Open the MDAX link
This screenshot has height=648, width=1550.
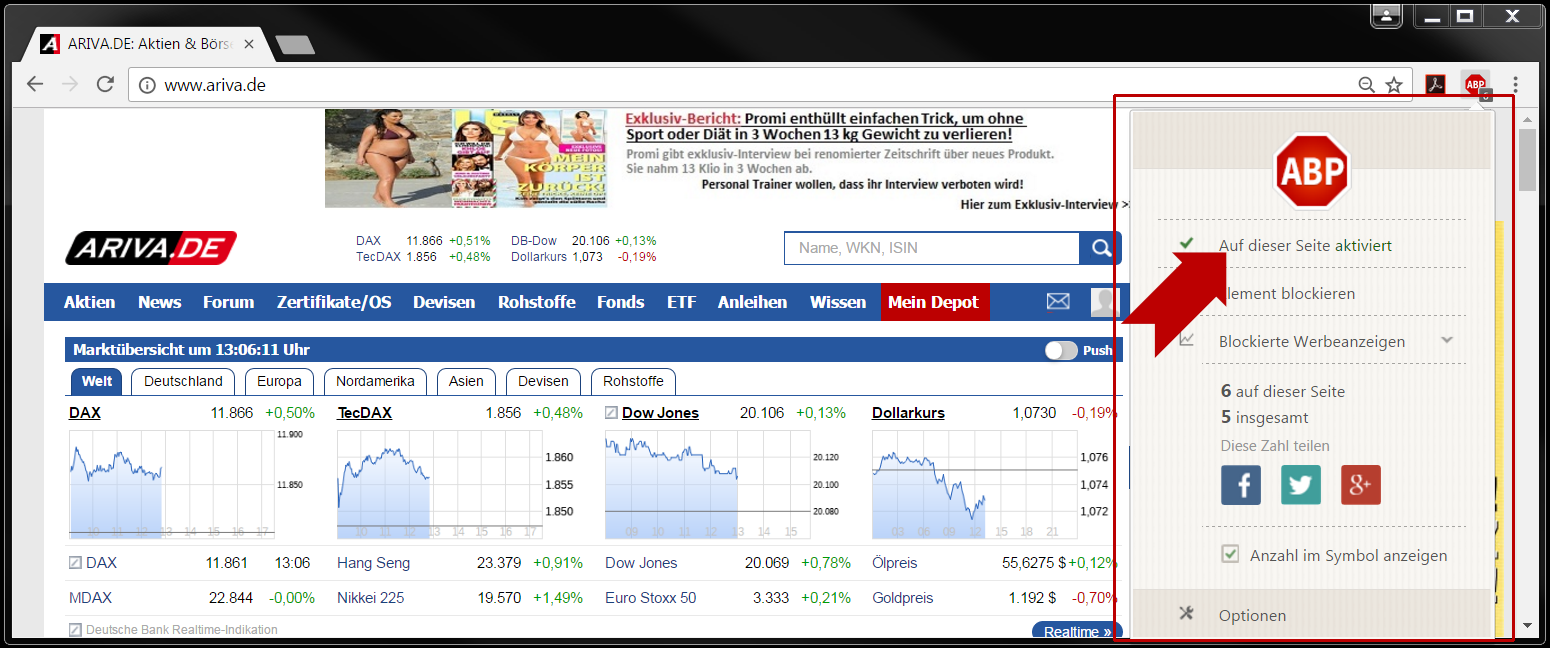(x=90, y=598)
